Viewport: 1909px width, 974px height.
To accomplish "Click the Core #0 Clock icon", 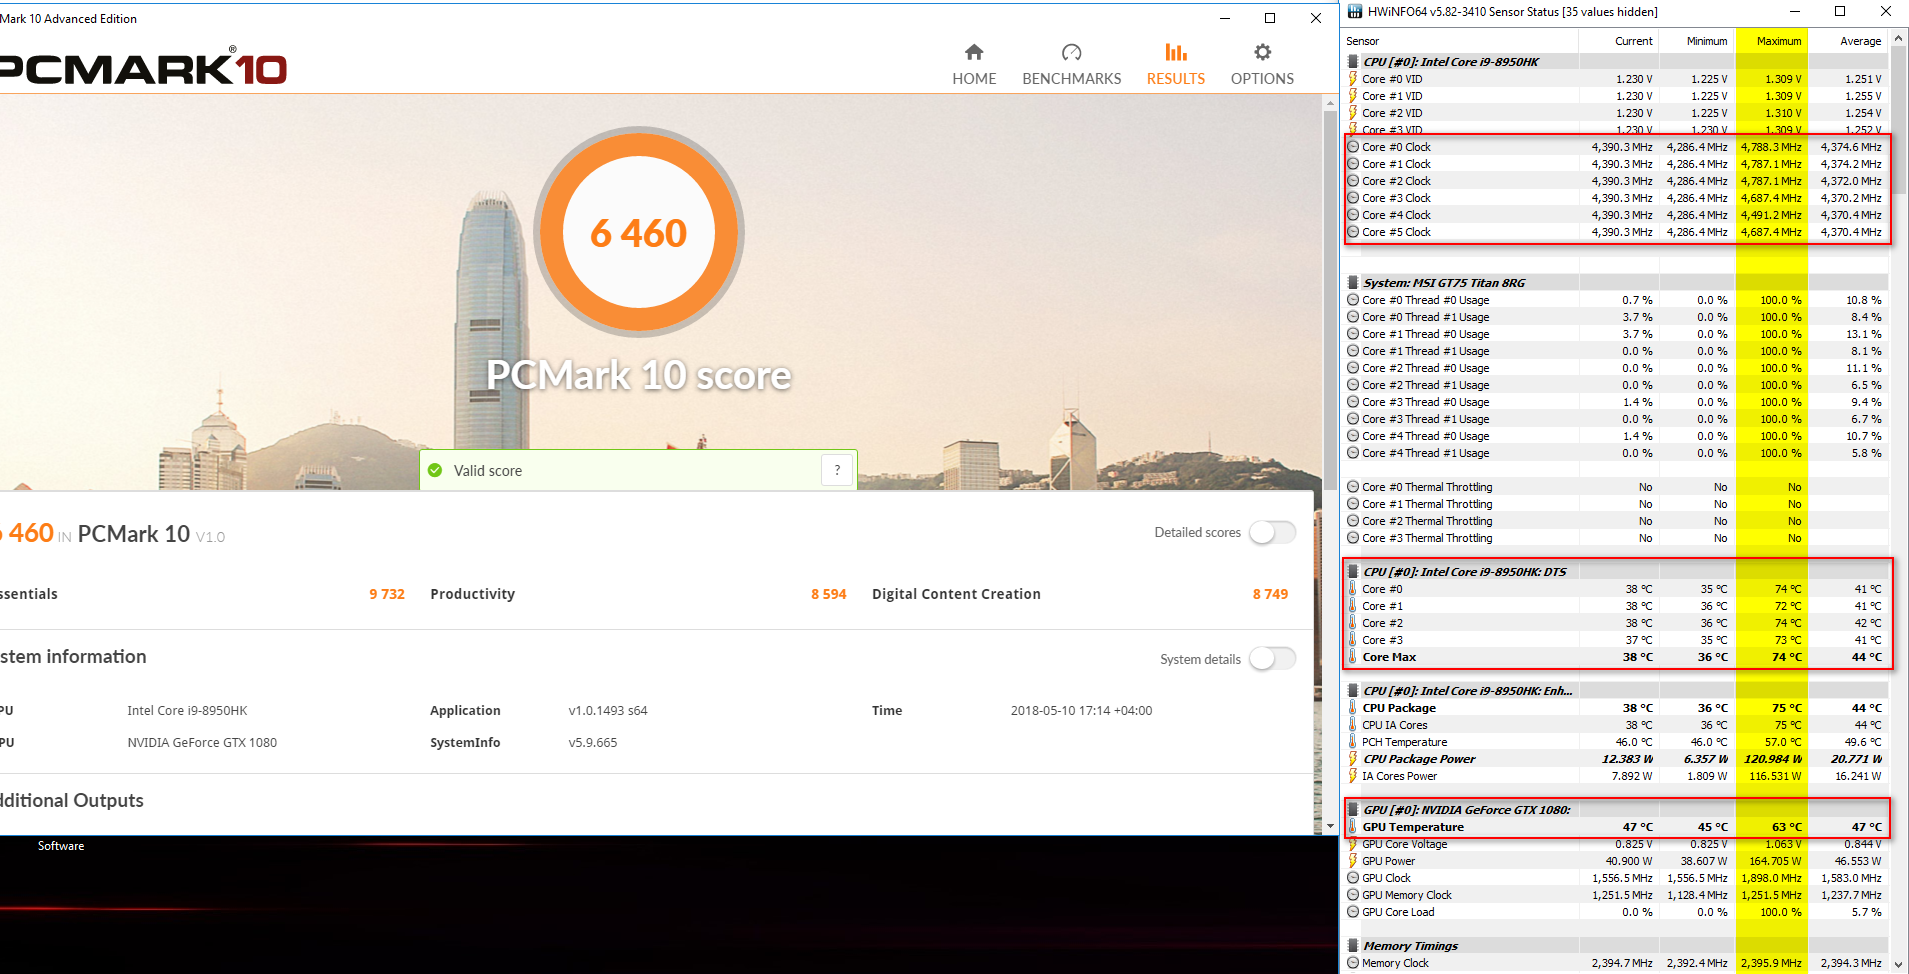I will pyautogui.click(x=1353, y=147).
